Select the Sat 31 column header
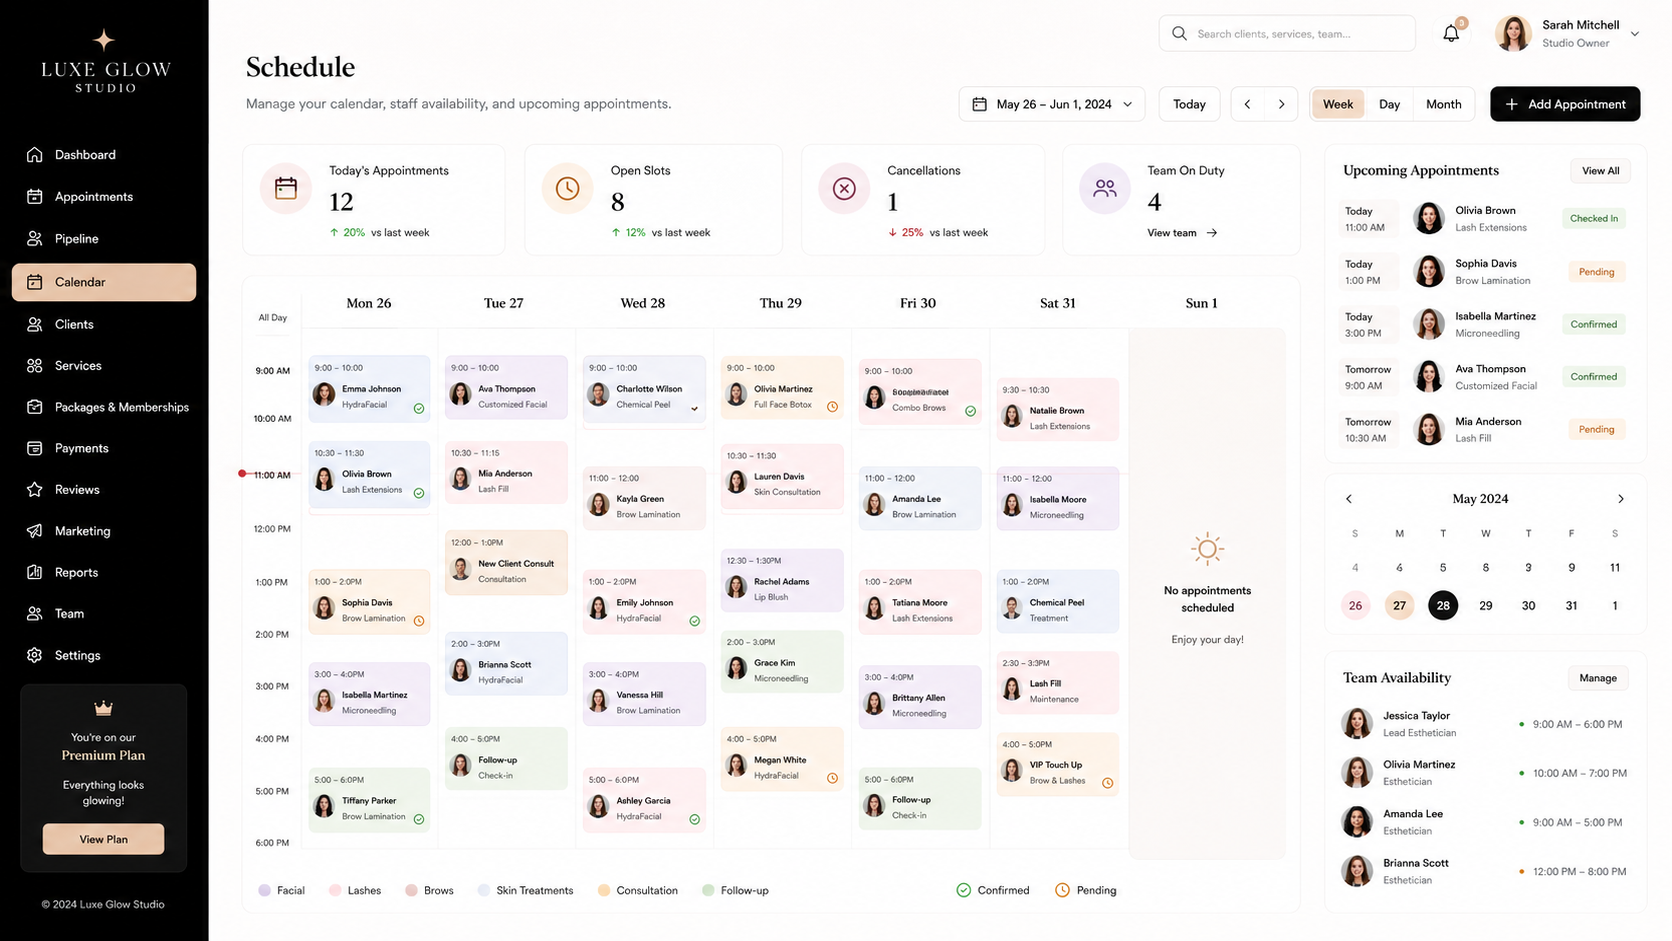Screen dimensions: 1672x941 click(x=1057, y=303)
